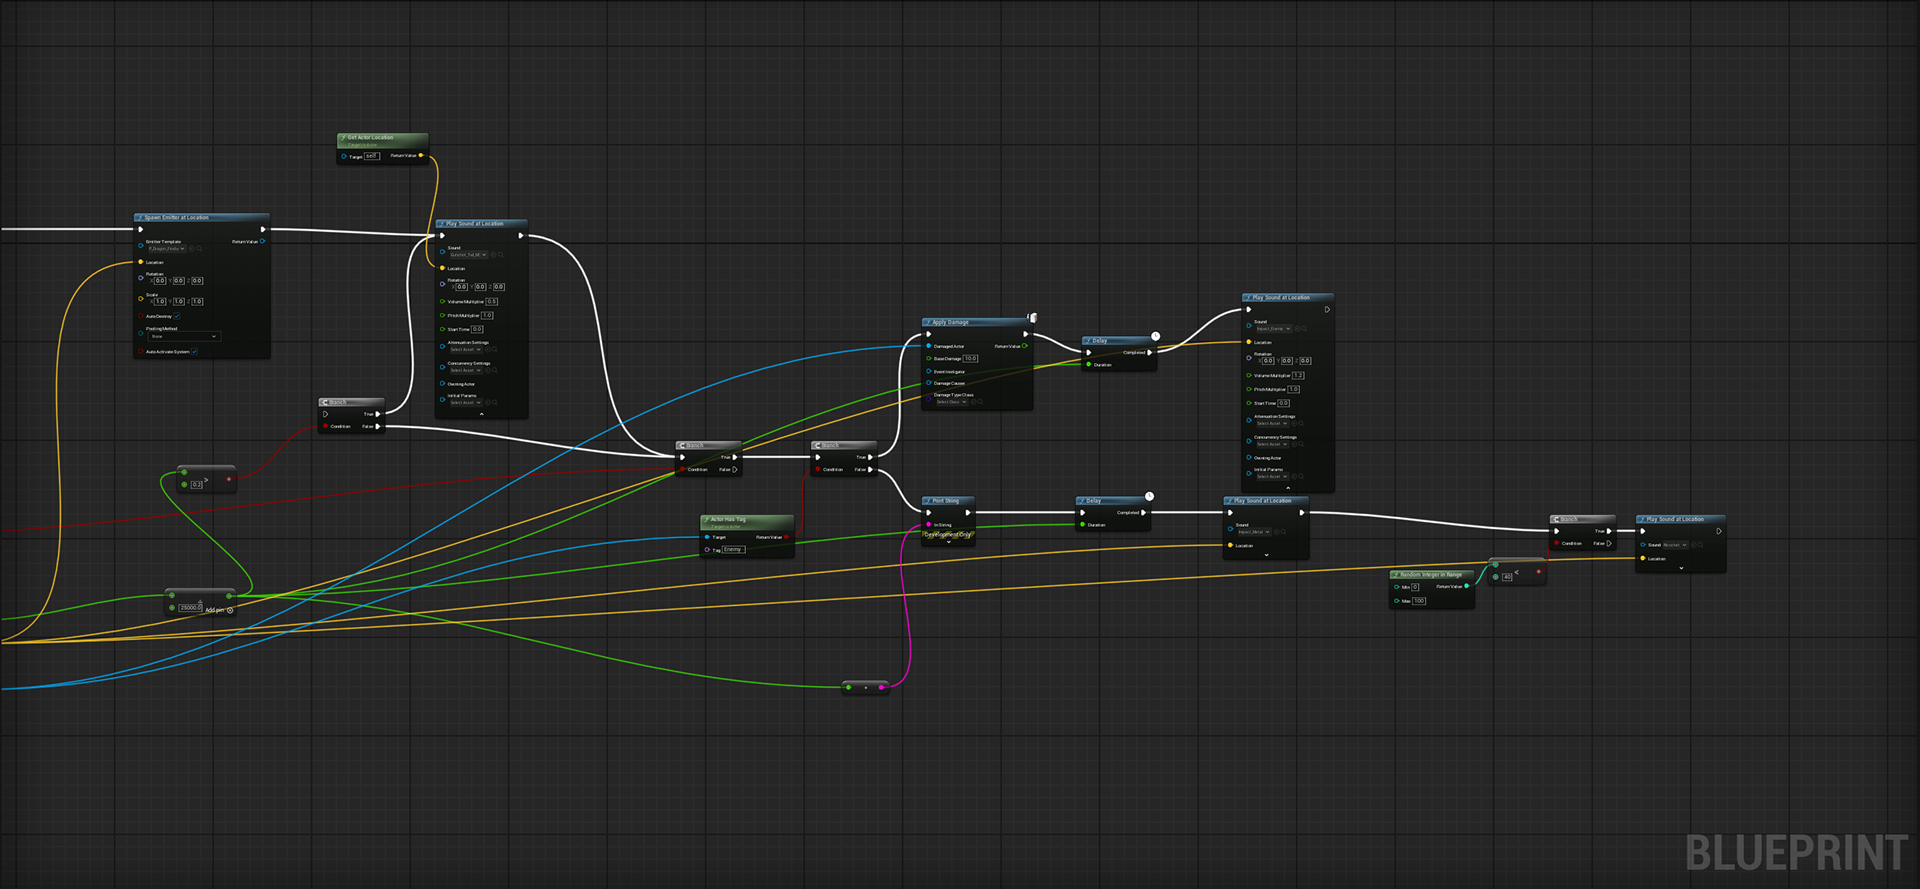This screenshot has height=889, width=1920.
Task: Click the Volume Multiplier field showing 1.2
Action: pyautogui.click(x=1298, y=376)
